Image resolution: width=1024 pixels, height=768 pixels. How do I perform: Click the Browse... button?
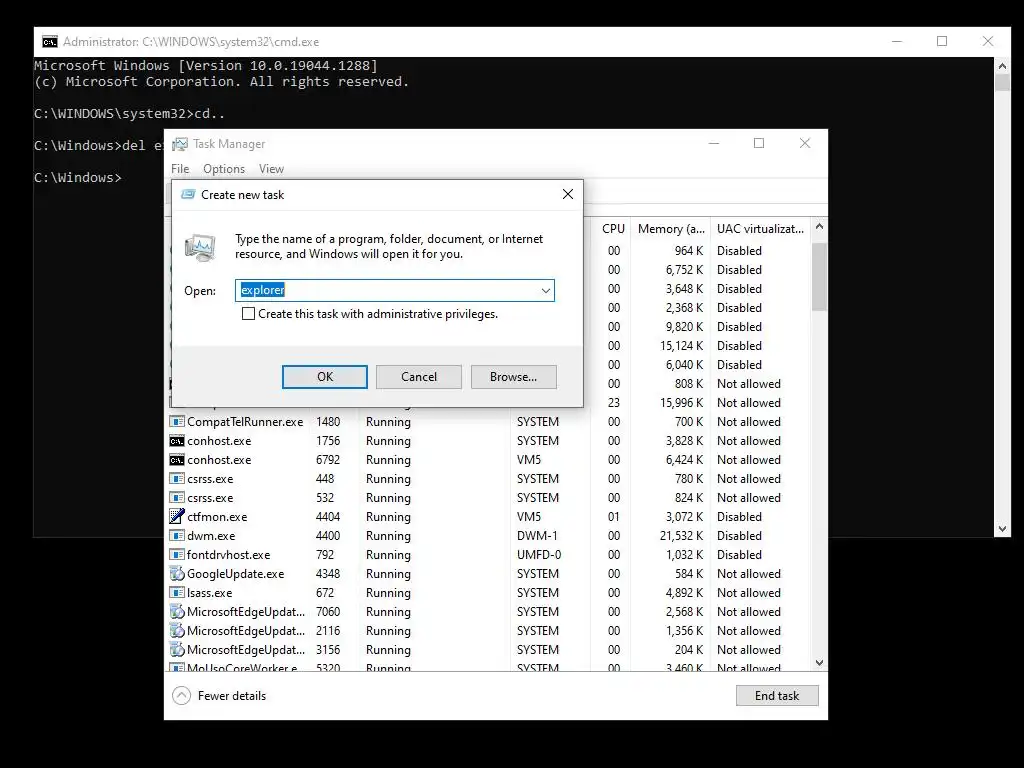513,377
